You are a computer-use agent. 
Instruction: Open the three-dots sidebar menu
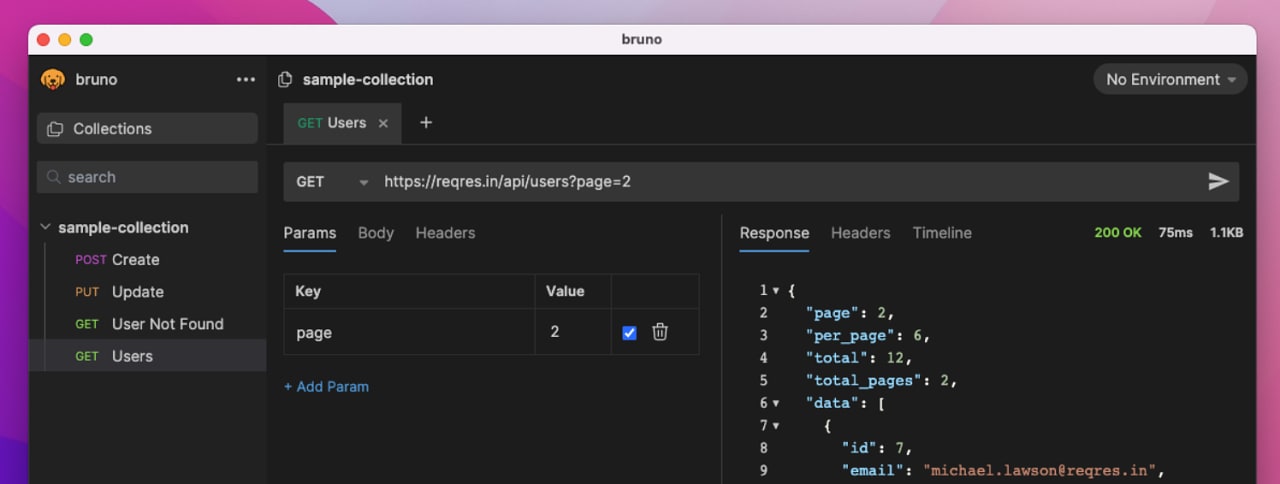click(246, 80)
